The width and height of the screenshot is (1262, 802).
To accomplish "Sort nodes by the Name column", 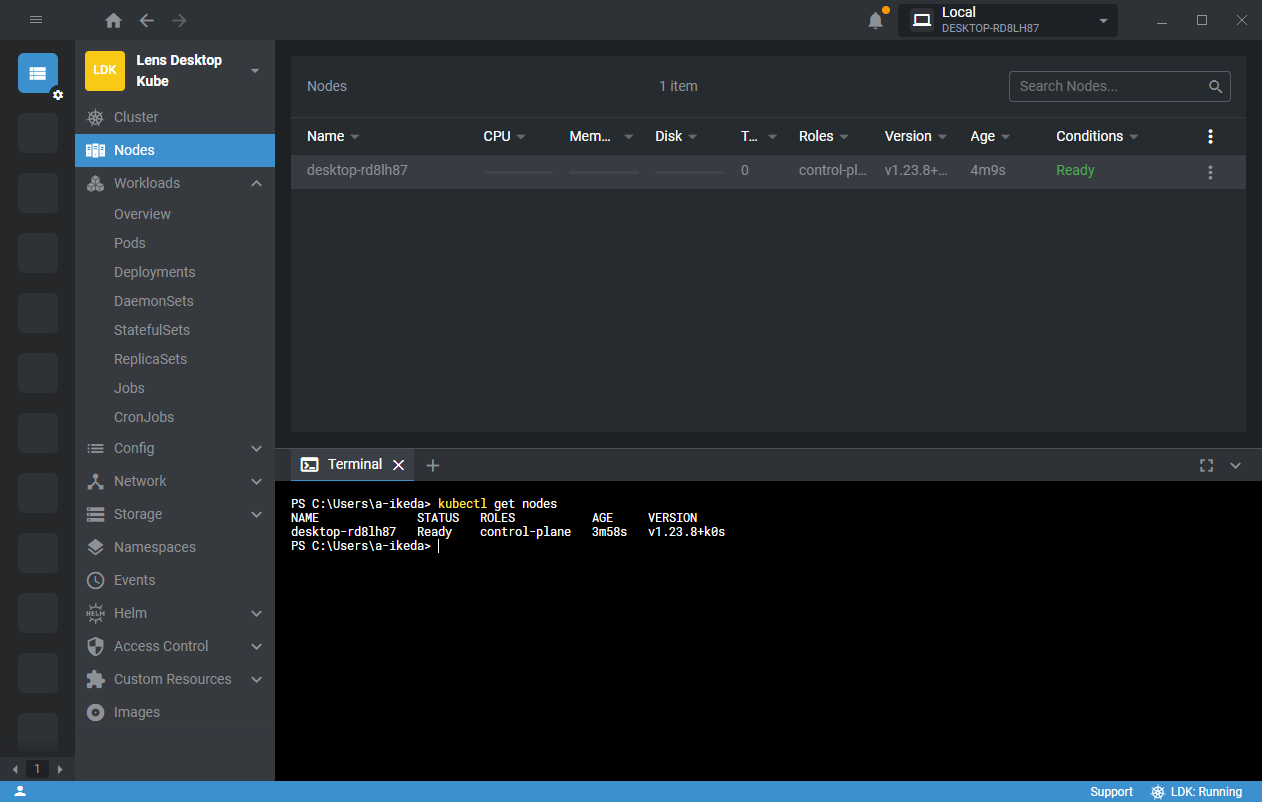I will pos(333,136).
